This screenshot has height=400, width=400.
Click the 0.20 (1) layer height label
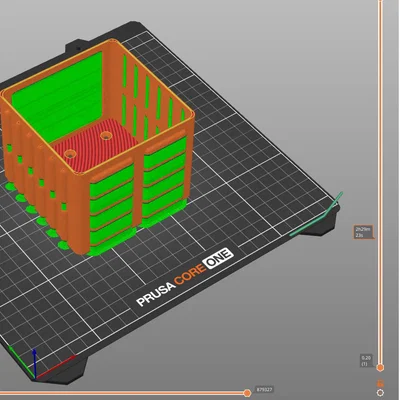click(367, 361)
